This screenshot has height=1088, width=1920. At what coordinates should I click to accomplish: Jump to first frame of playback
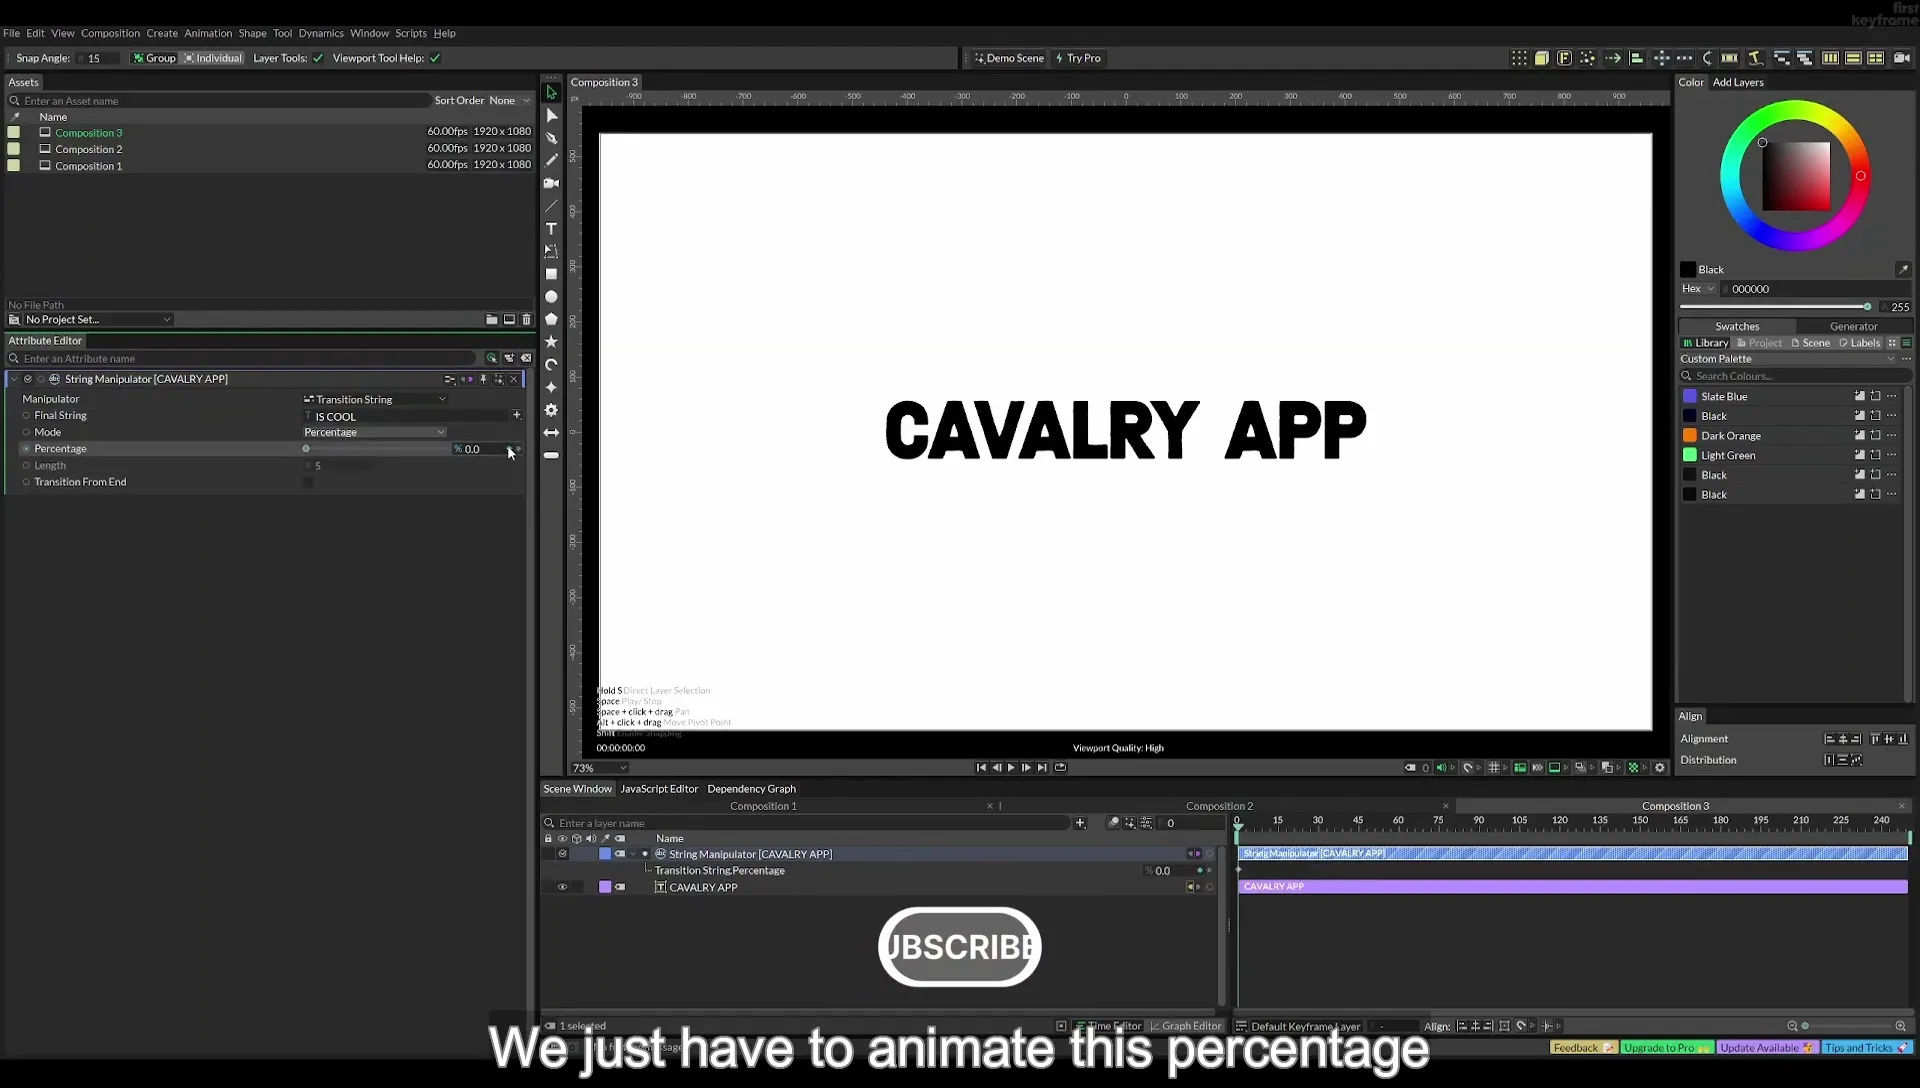981,768
